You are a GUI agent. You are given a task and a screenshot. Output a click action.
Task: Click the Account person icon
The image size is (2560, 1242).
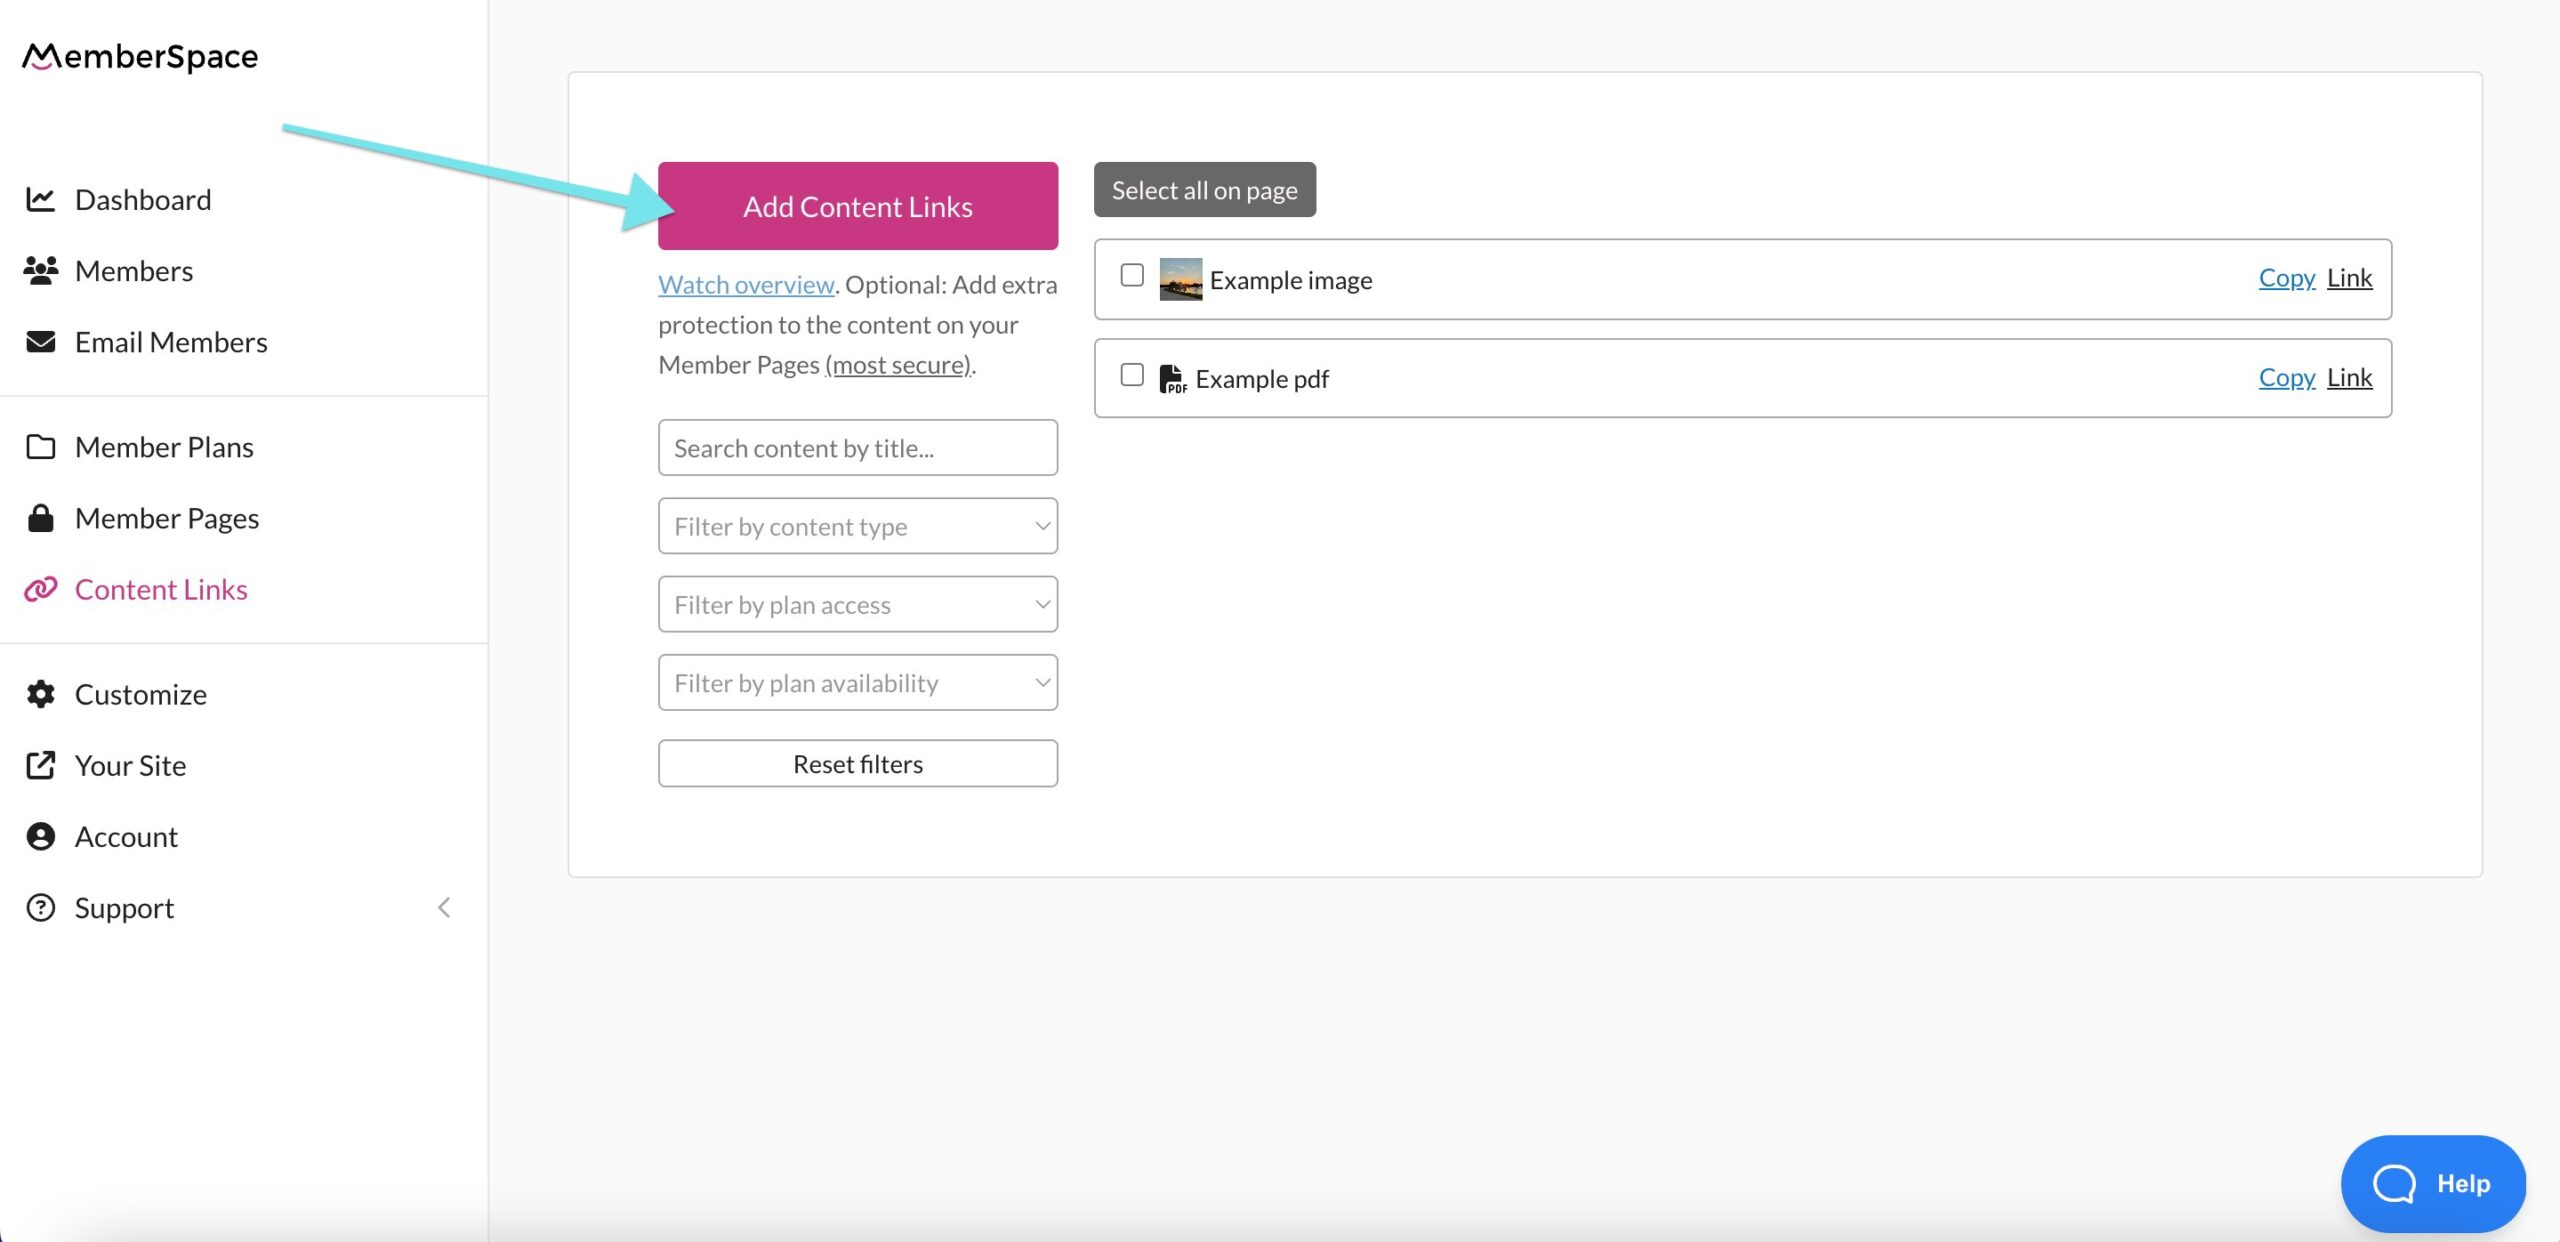(x=40, y=836)
